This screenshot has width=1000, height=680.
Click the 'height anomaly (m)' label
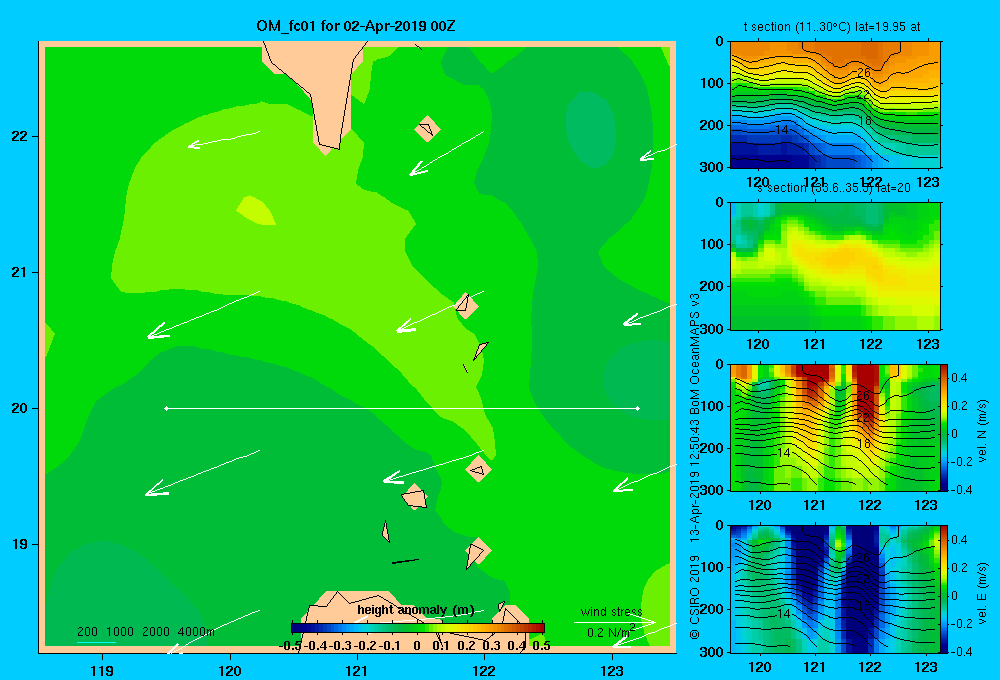[x=416, y=610]
